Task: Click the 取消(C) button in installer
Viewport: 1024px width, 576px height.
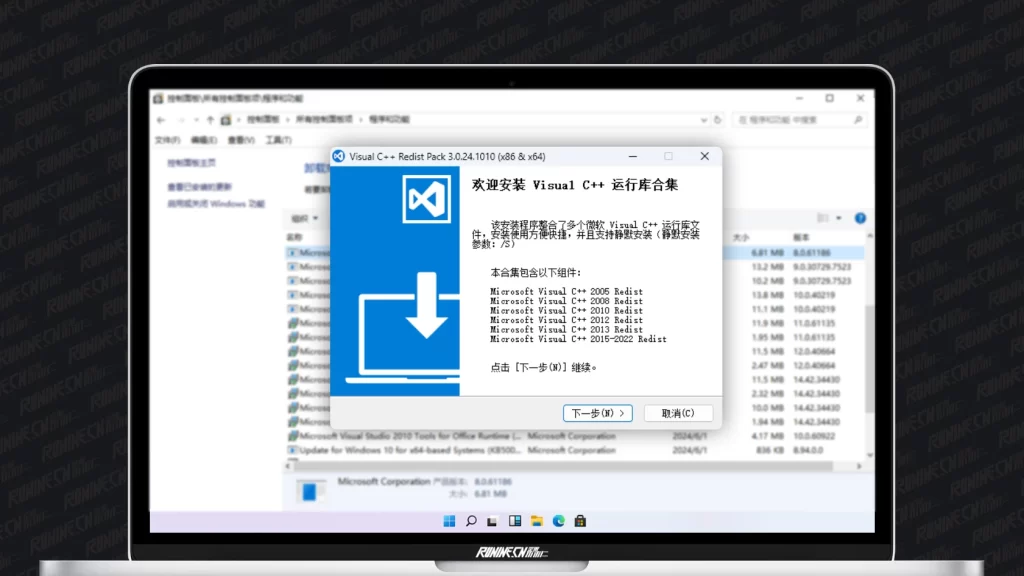Action: coord(678,413)
